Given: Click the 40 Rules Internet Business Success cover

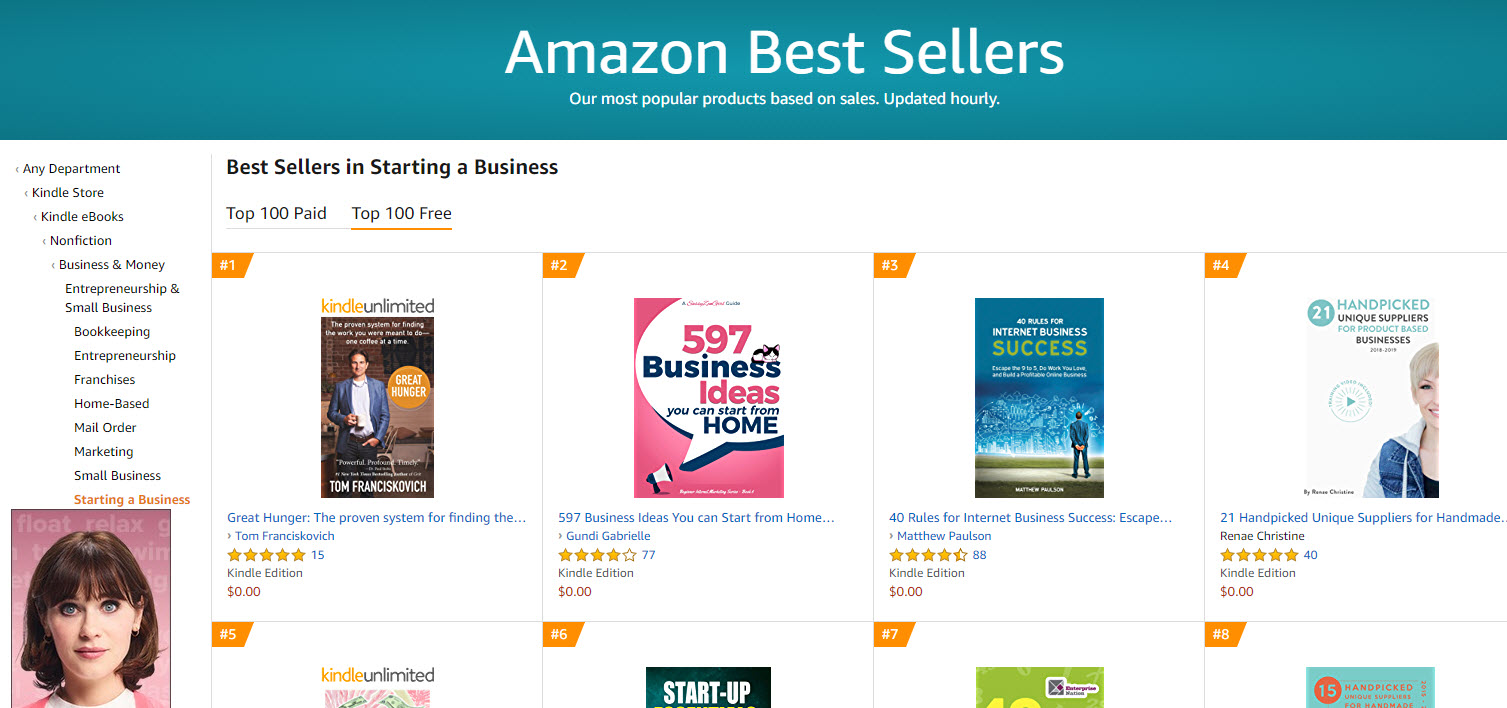Looking at the screenshot, I should point(1039,398).
